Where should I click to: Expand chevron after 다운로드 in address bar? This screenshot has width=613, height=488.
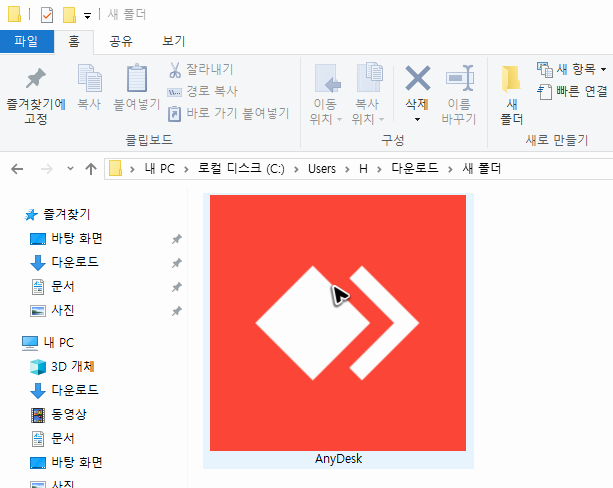click(x=450, y=169)
